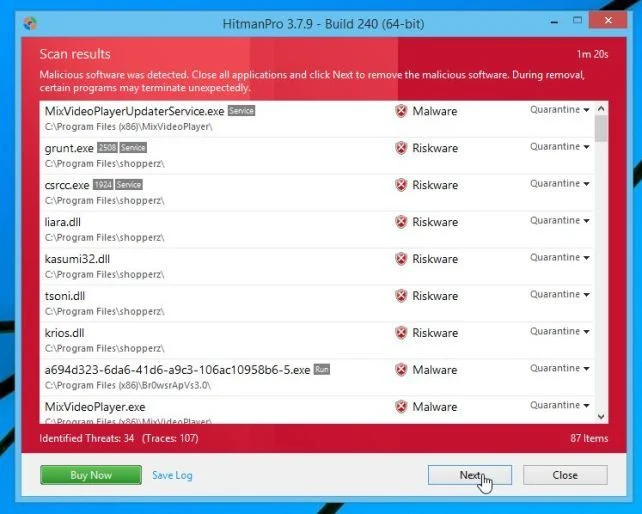This screenshot has height=514, width=642.
Task: Click the Br0wsrApVs3.0 folder path
Action: 128,385
